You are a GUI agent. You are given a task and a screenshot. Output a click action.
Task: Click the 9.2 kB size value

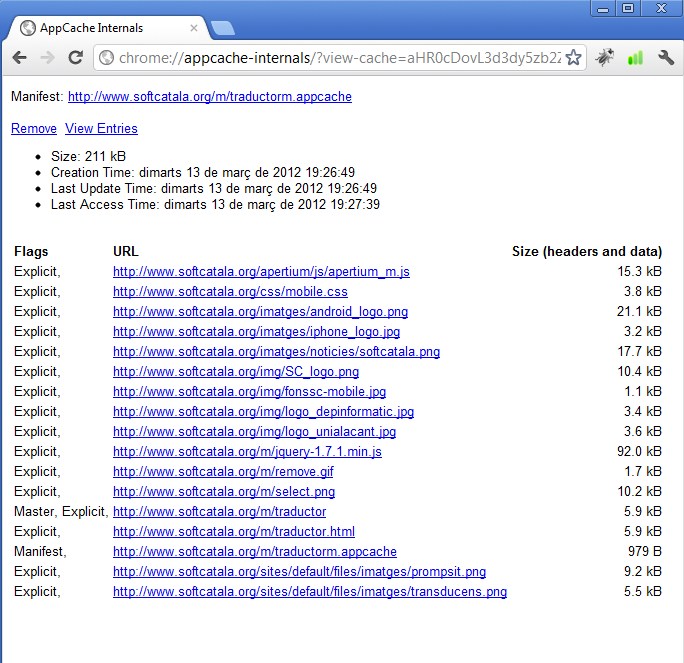tap(643, 572)
